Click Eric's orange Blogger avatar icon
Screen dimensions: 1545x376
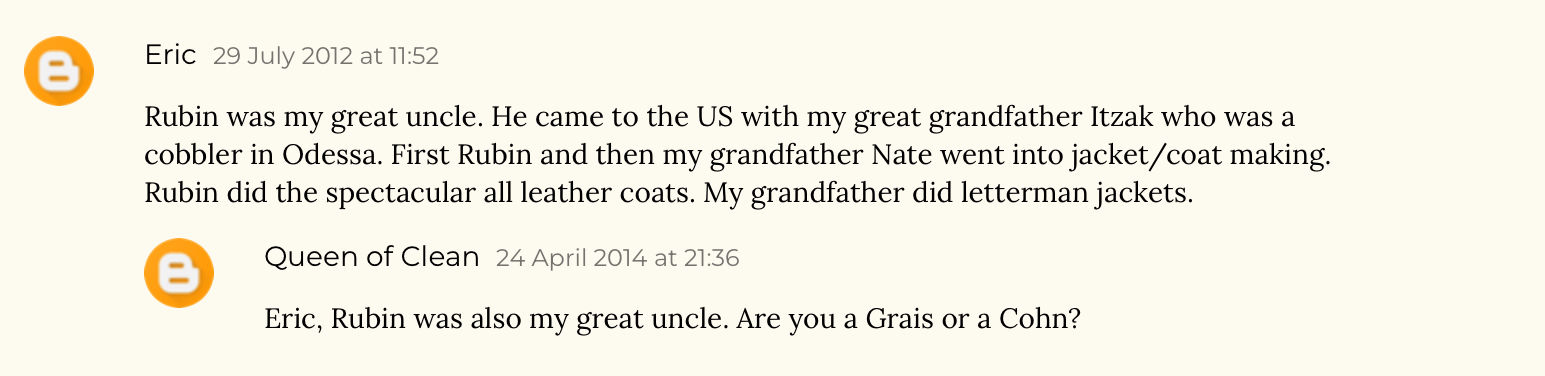pyautogui.click(x=59, y=71)
